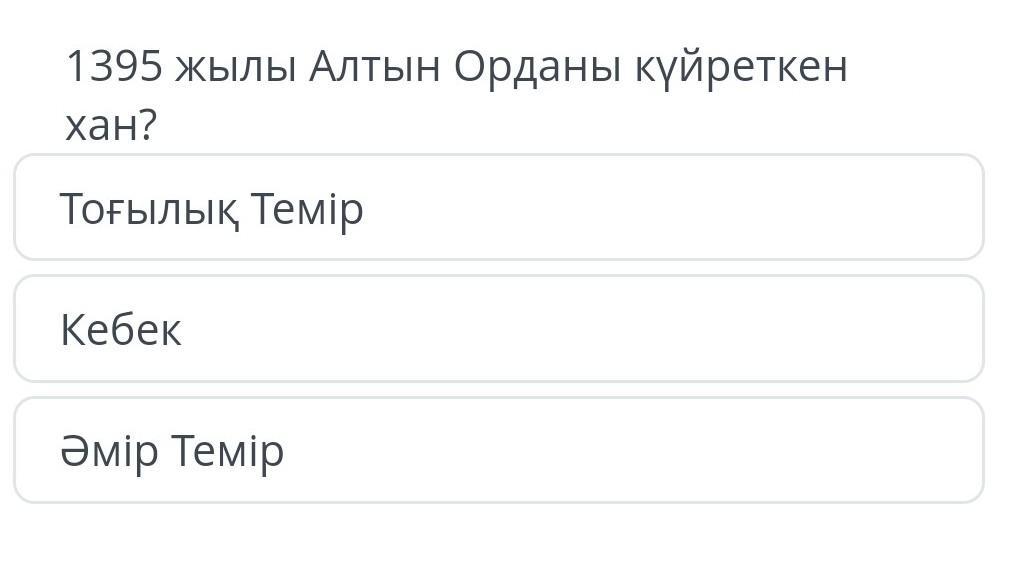Click the word Темір in Тоғылық Темір

(307, 210)
